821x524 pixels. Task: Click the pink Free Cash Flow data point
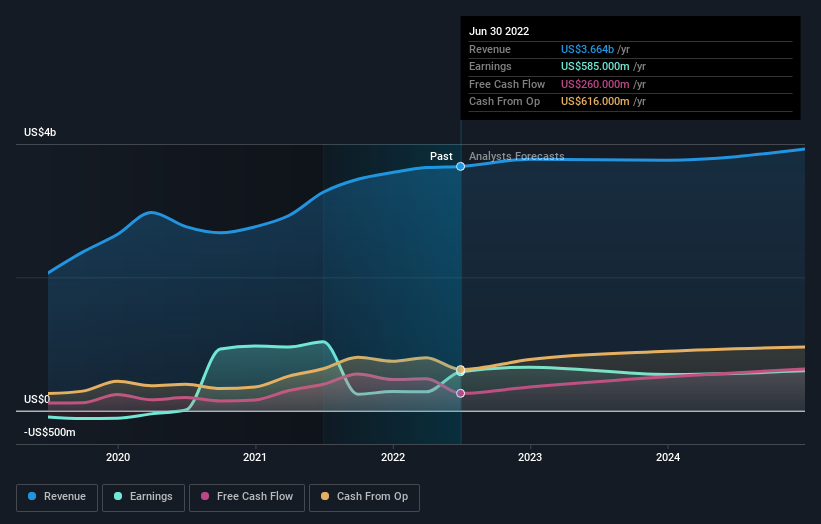460,393
